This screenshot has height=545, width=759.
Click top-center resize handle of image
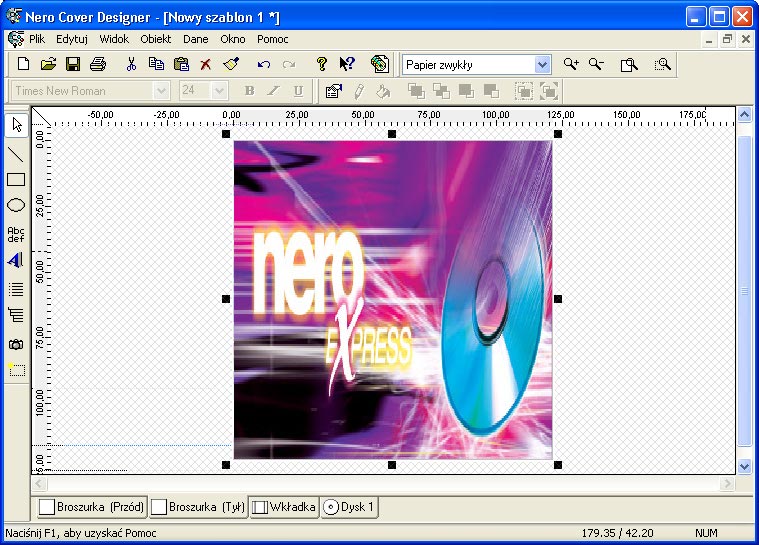click(392, 134)
